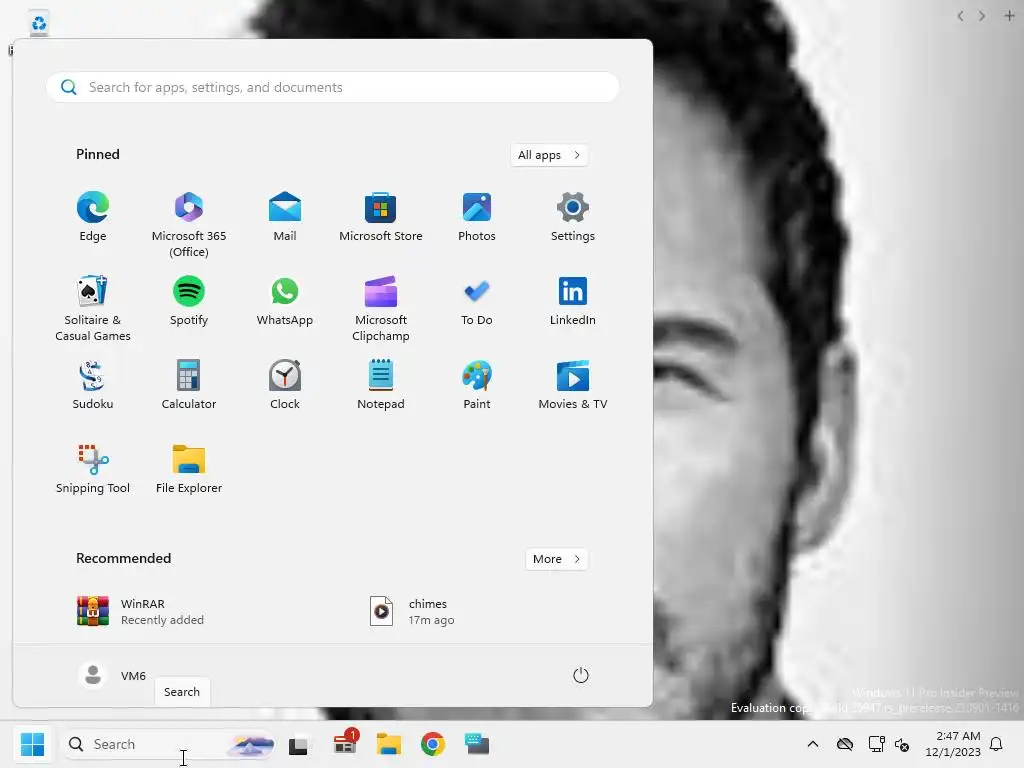
Task: Launch Solitaire & Casual Games
Action: 93,308
